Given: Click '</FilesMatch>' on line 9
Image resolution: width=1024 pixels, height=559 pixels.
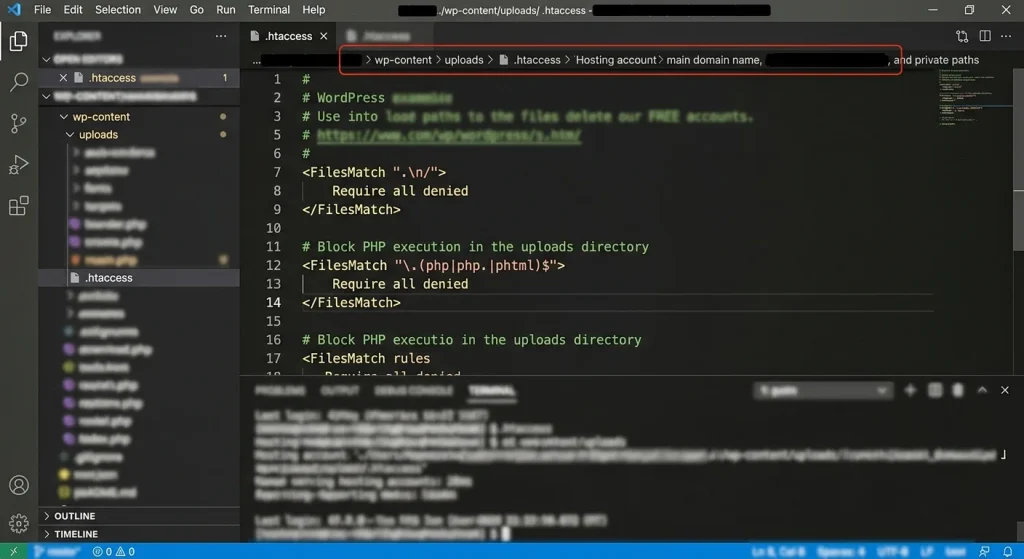Looking at the screenshot, I should (x=351, y=210).
